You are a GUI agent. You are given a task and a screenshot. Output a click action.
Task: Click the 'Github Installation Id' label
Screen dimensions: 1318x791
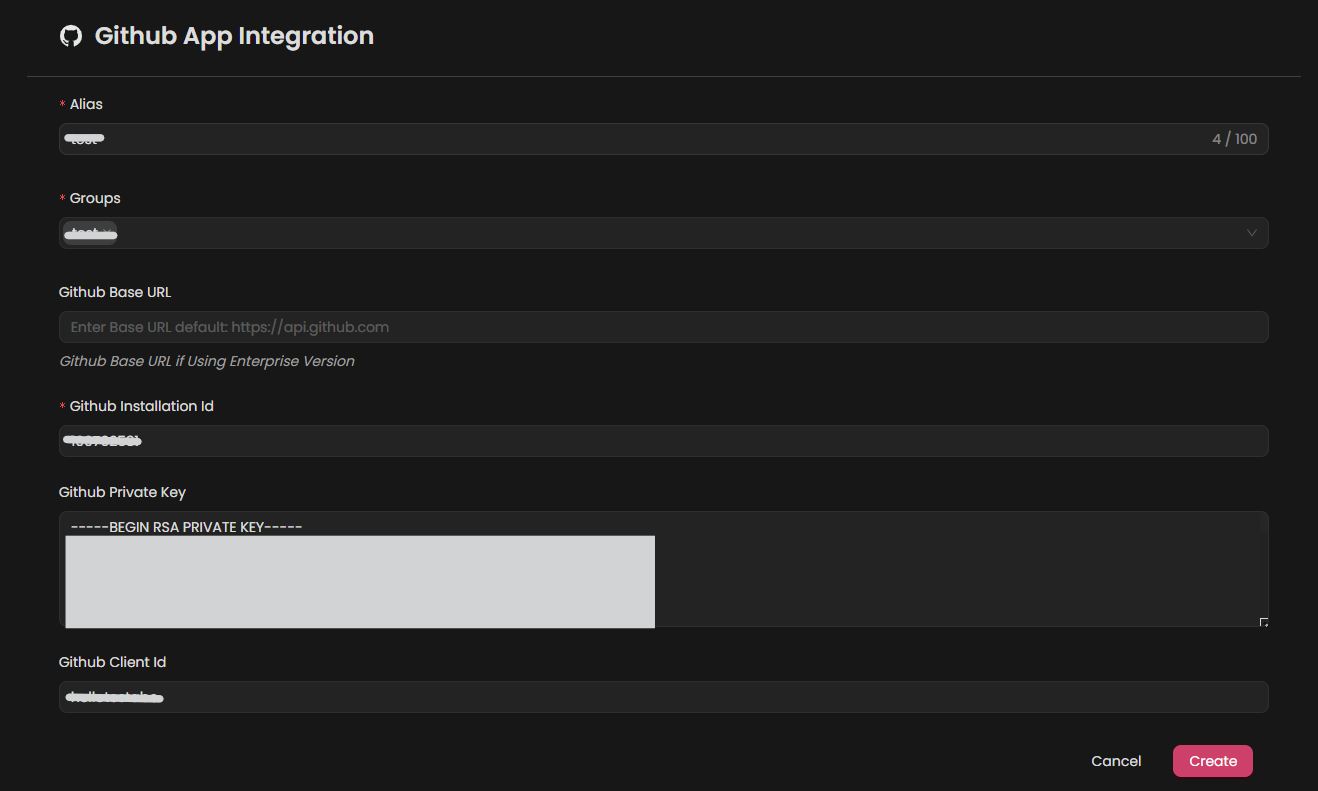[x=141, y=406]
